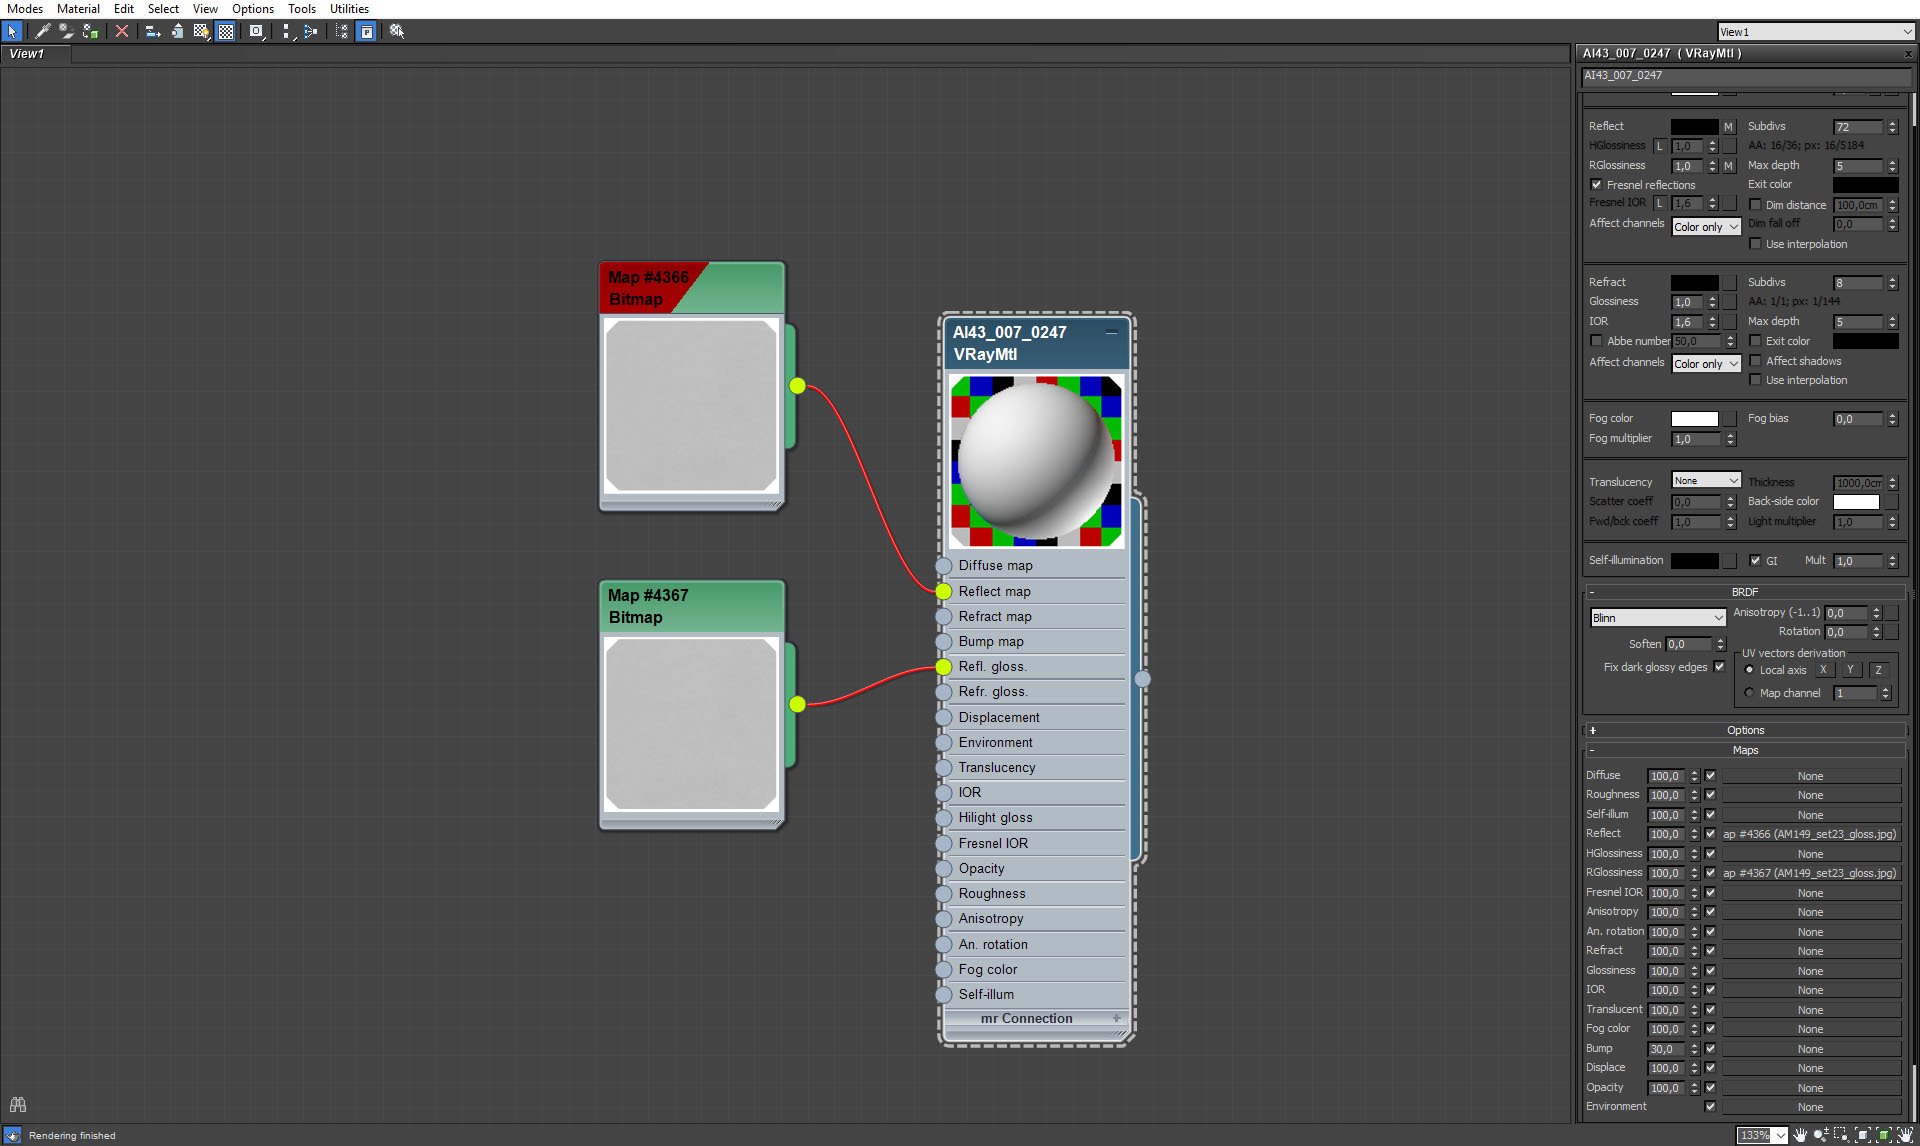The width and height of the screenshot is (1920, 1146).
Task: Click the M button beside Reflect swatch
Action: pyautogui.click(x=1728, y=127)
